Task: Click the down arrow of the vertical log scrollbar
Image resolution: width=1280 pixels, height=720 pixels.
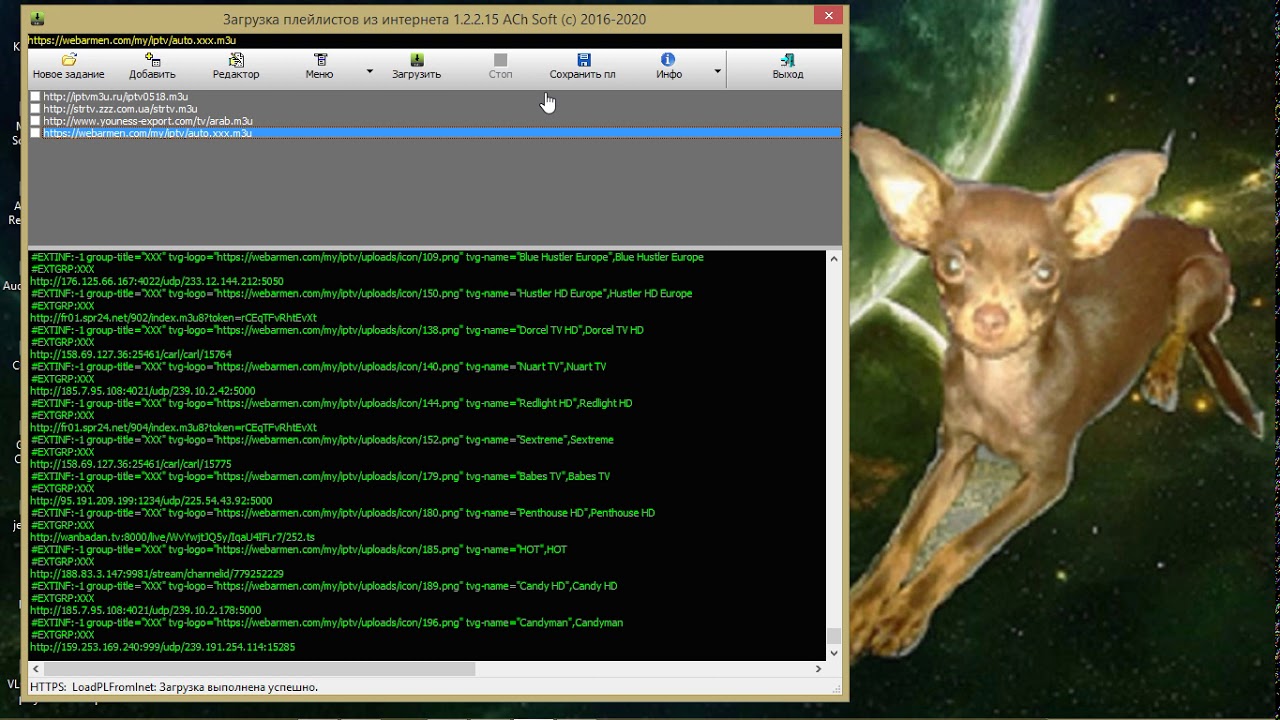Action: click(x=834, y=653)
